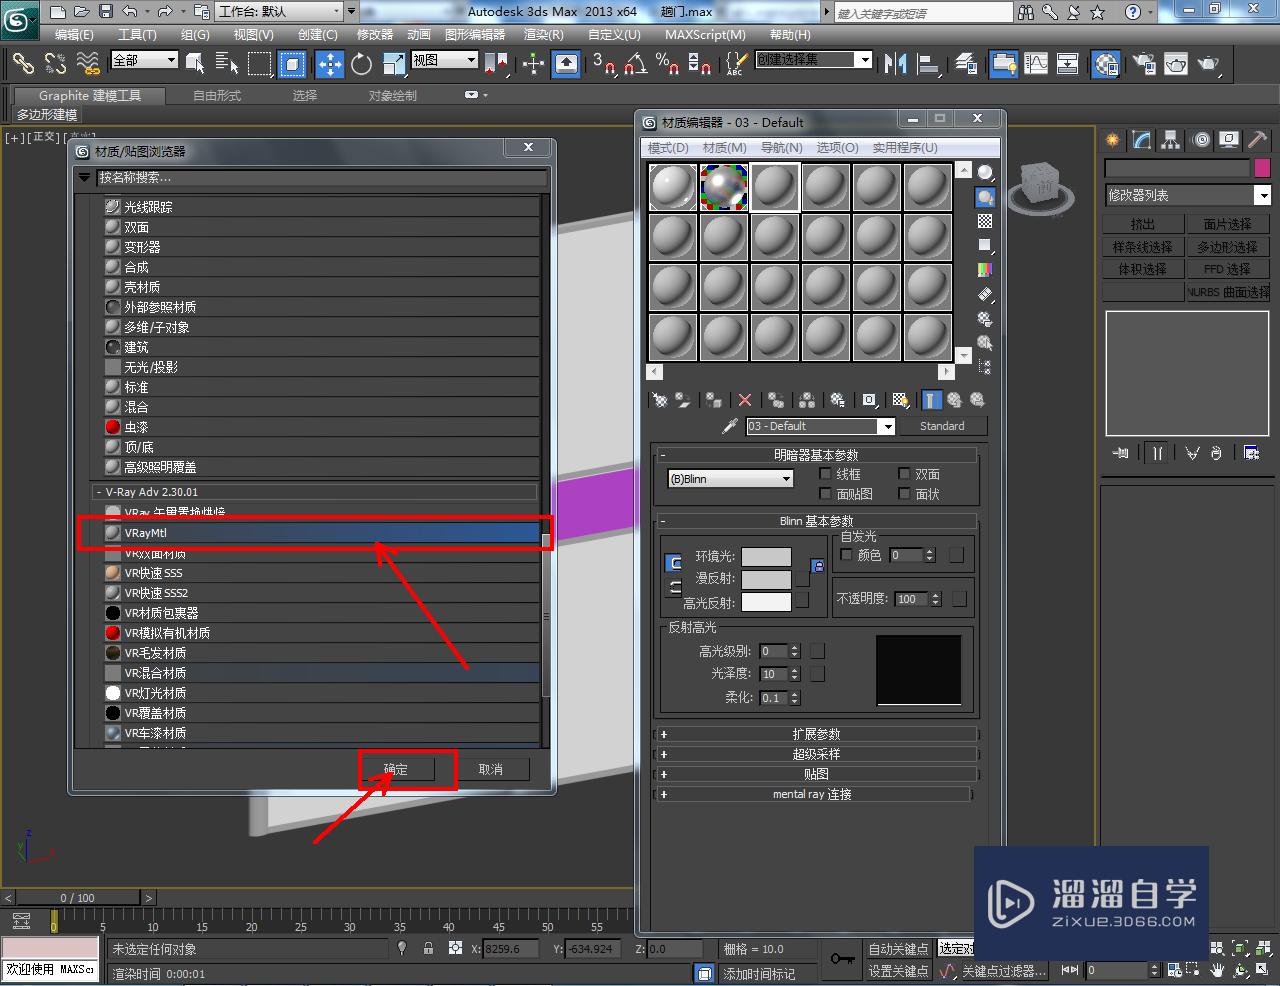Click the Link selection tool
The image size is (1280, 986).
pos(22,64)
